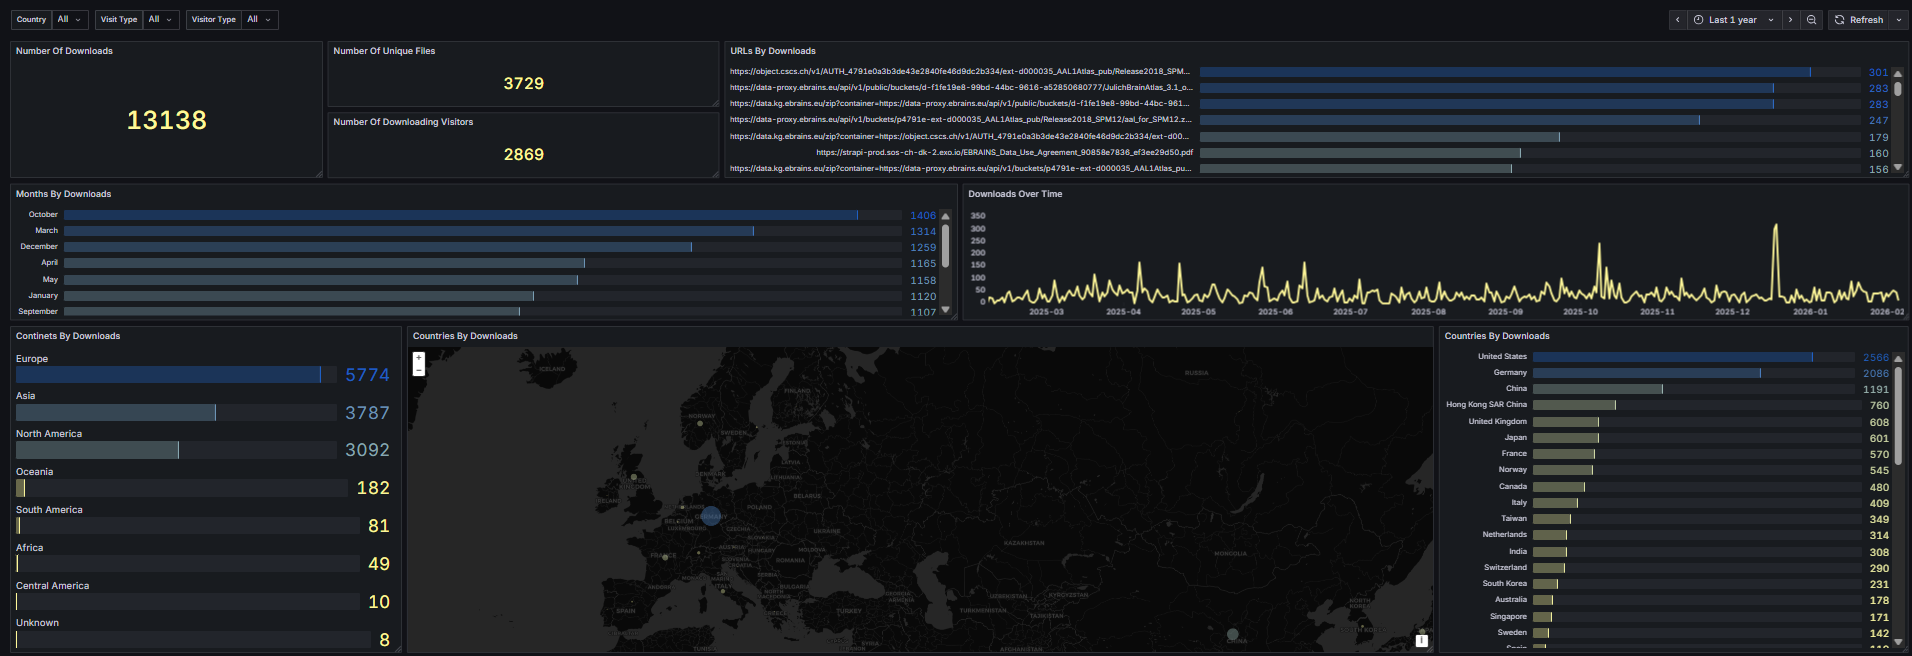This screenshot has width=1912, height=656.
Task: Click scroll-up arrow in Months By Downloads
Action: (x=945, y=216)
